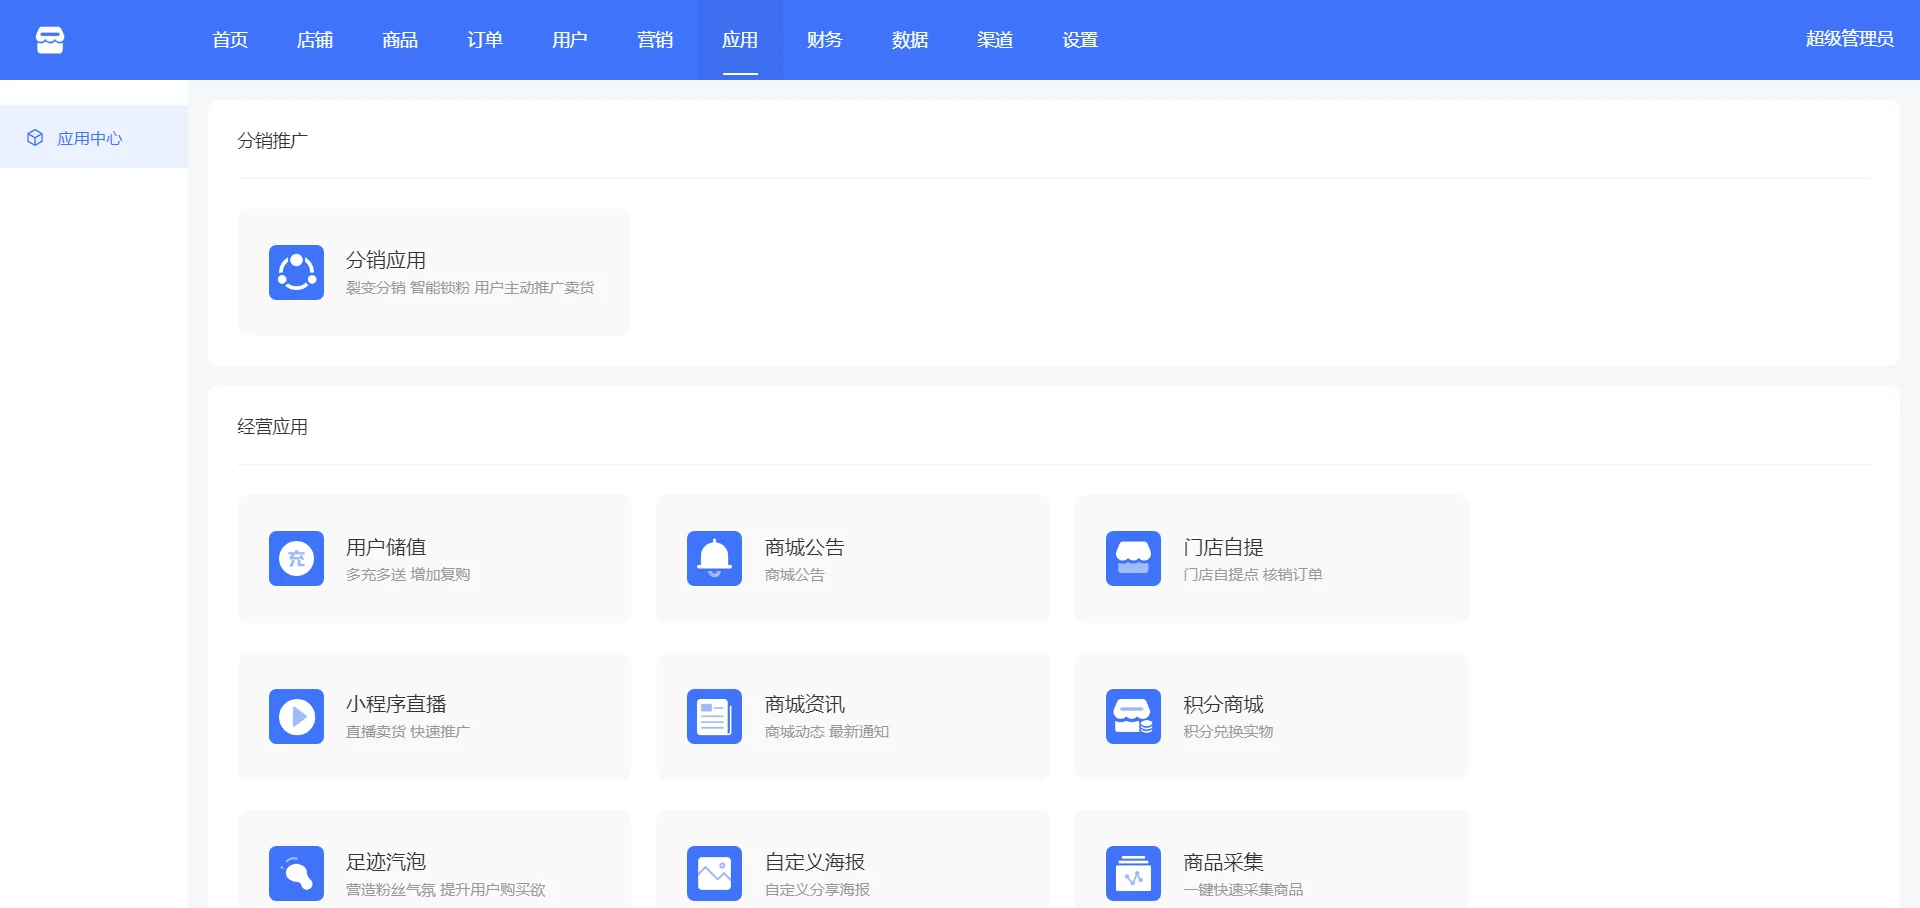
Task: Click the 超级管理员 account name
Action: tap(1849, 39)
